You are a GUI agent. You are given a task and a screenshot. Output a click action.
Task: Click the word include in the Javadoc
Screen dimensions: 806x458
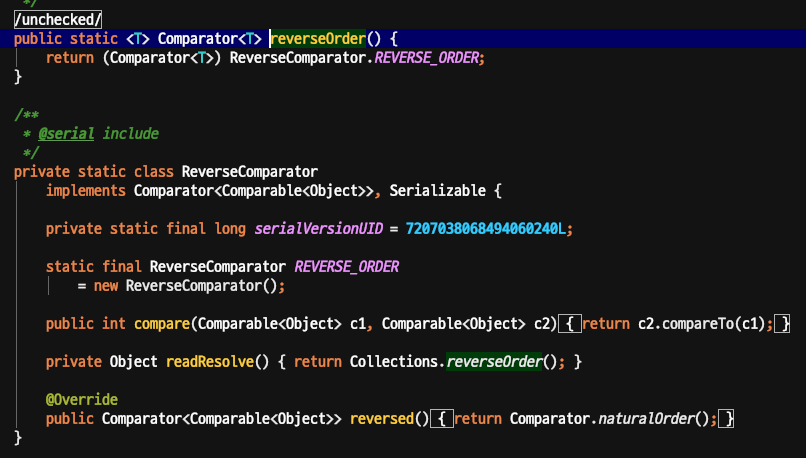pyautogui.click(x=131, y=134)
